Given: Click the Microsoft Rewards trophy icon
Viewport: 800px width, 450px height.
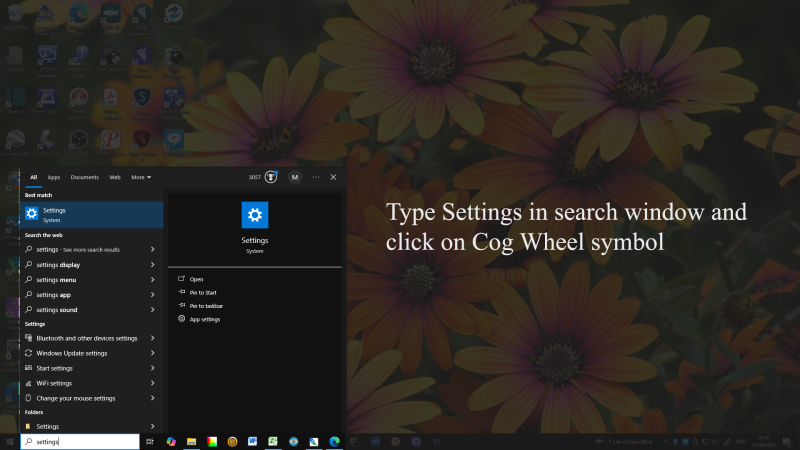Looking at the screenshot, I should pyautogui.click(x=271, y=177).
